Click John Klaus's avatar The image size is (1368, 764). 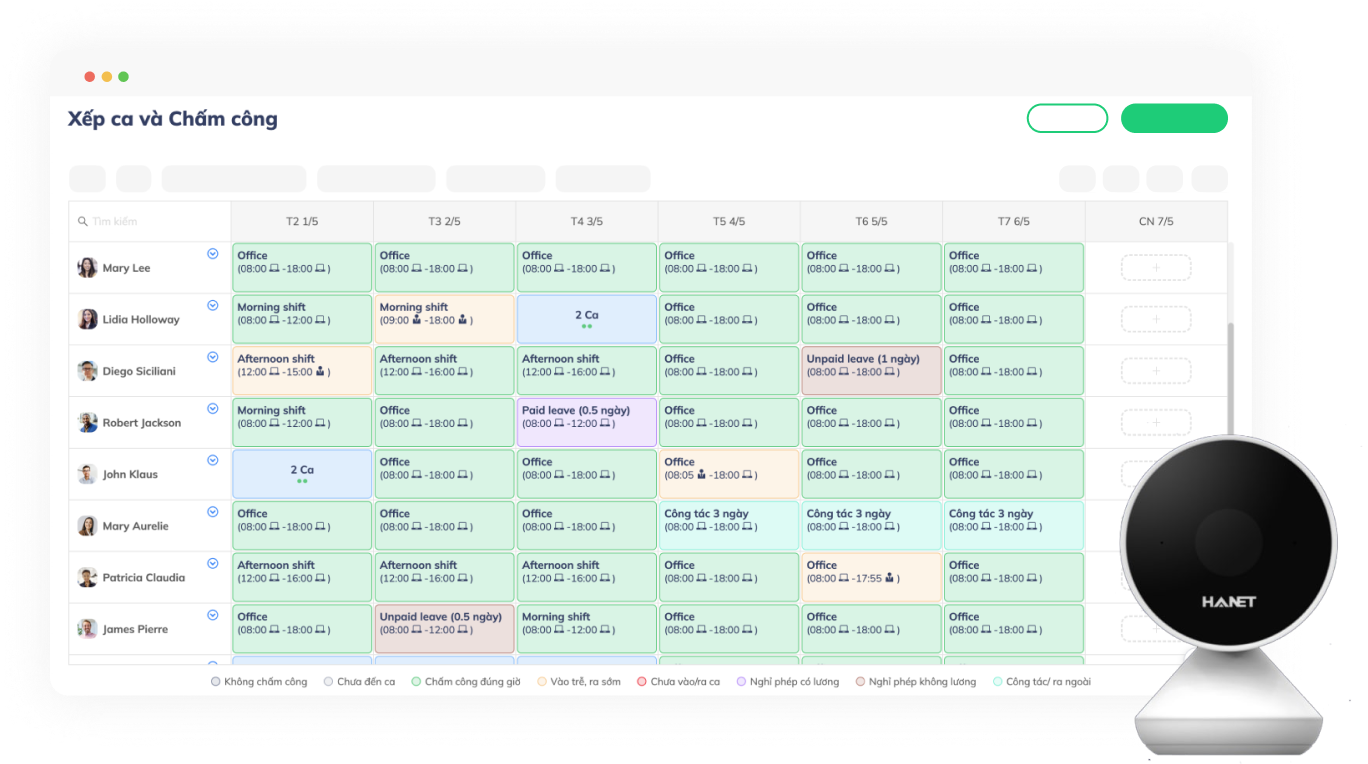[88, 474]
